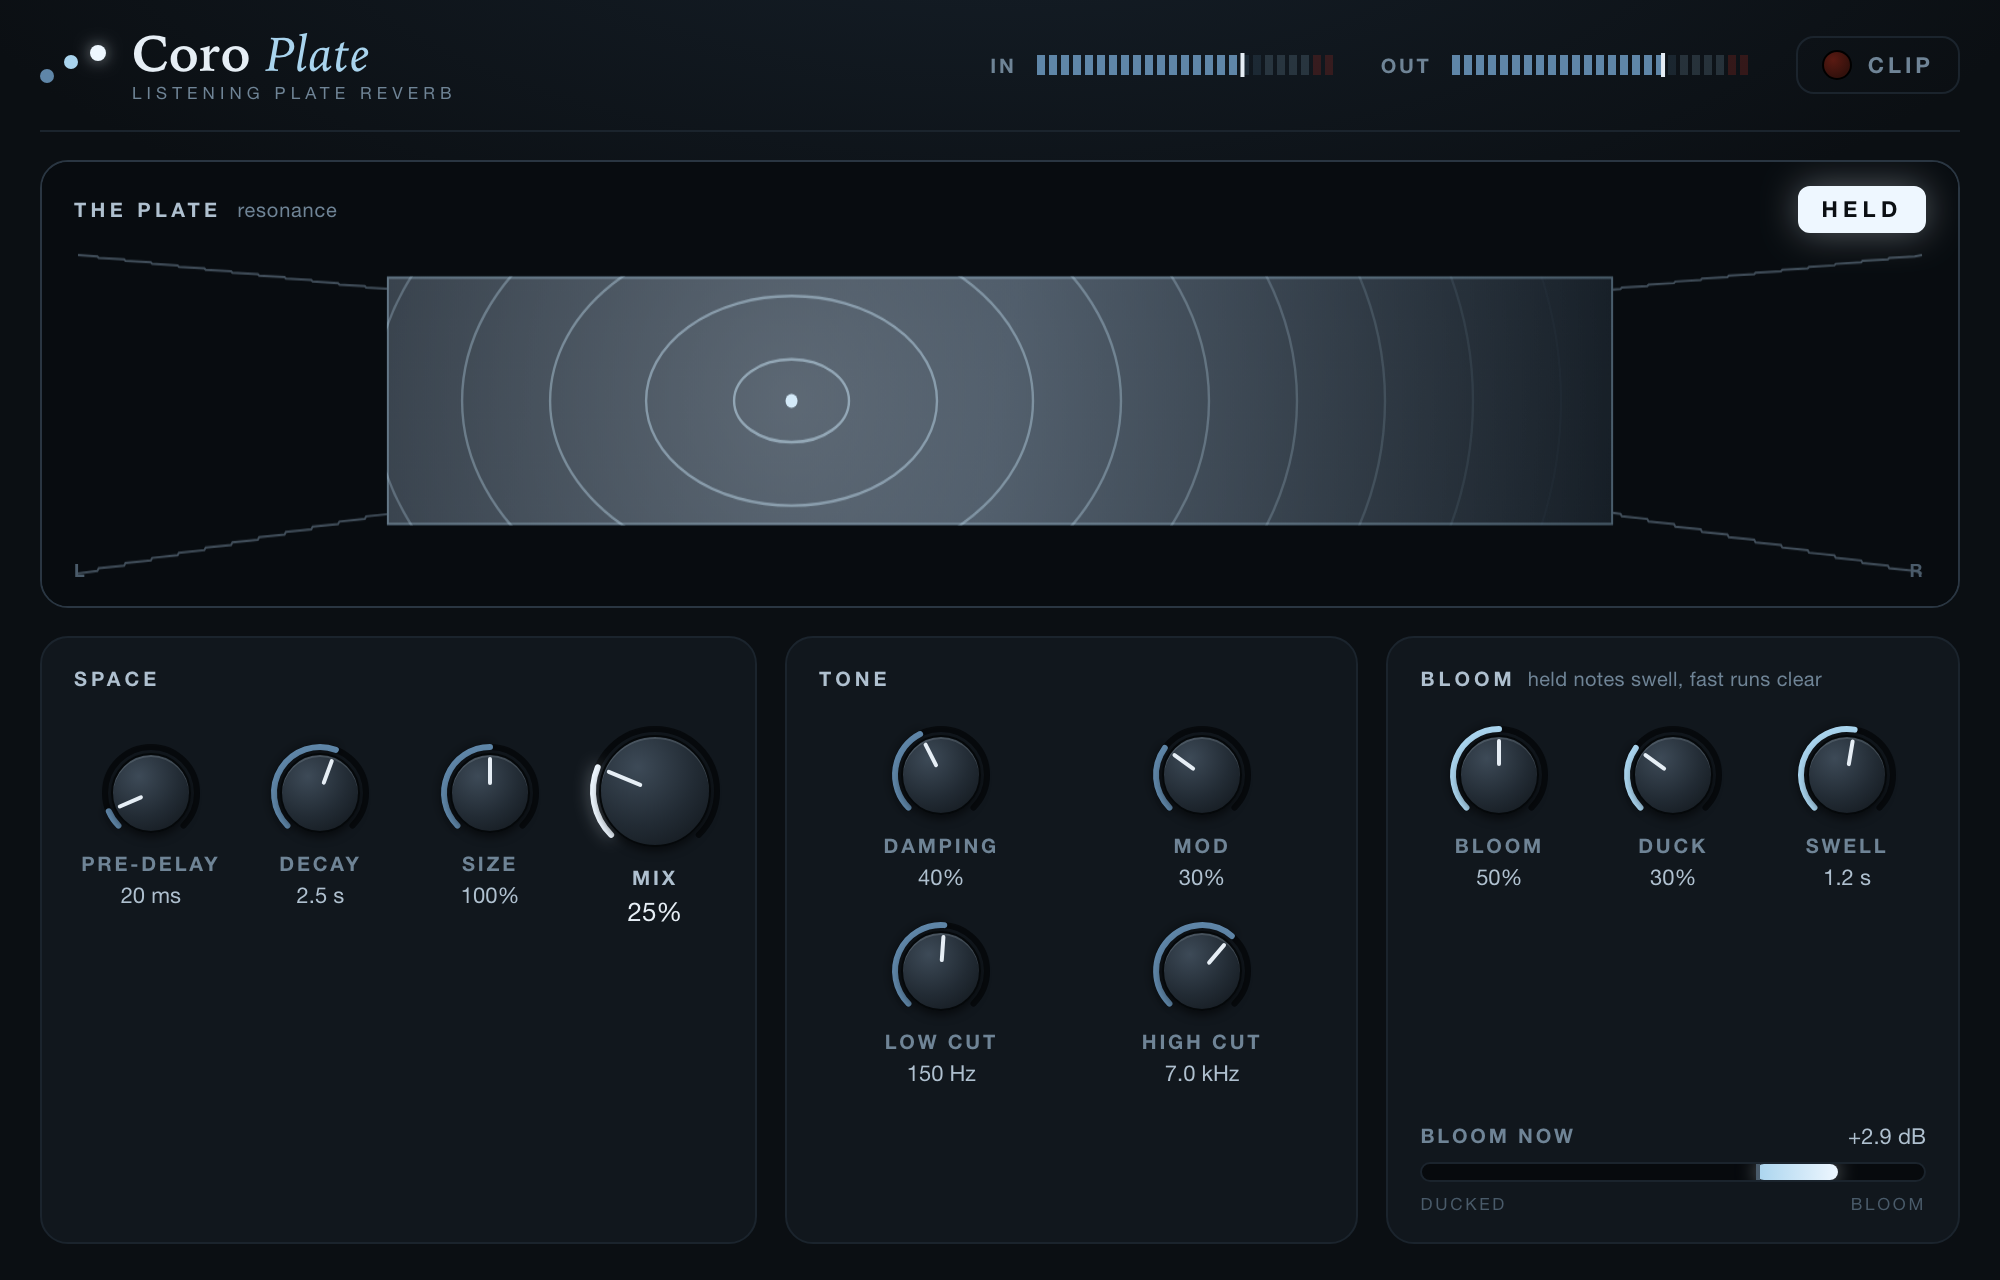Screen dimensions: 2000x1280
Task: Click the Mod knob
Action: click(x=1201, y=774)
